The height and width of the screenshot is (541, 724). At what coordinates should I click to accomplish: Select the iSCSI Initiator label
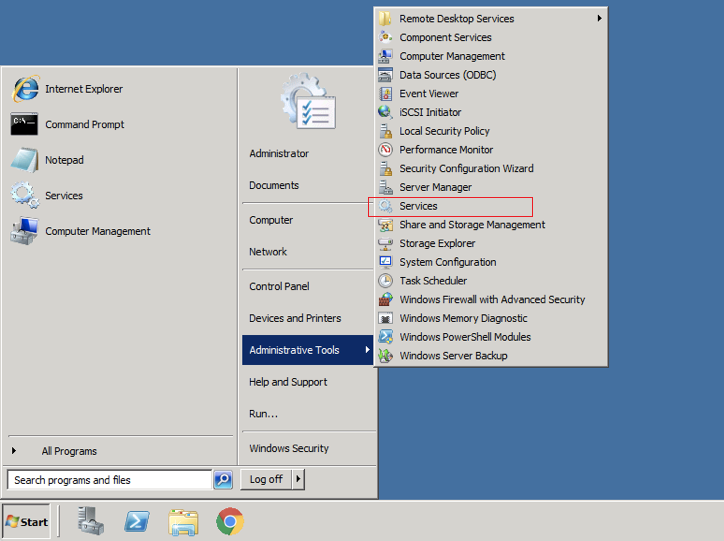[430, 112]
